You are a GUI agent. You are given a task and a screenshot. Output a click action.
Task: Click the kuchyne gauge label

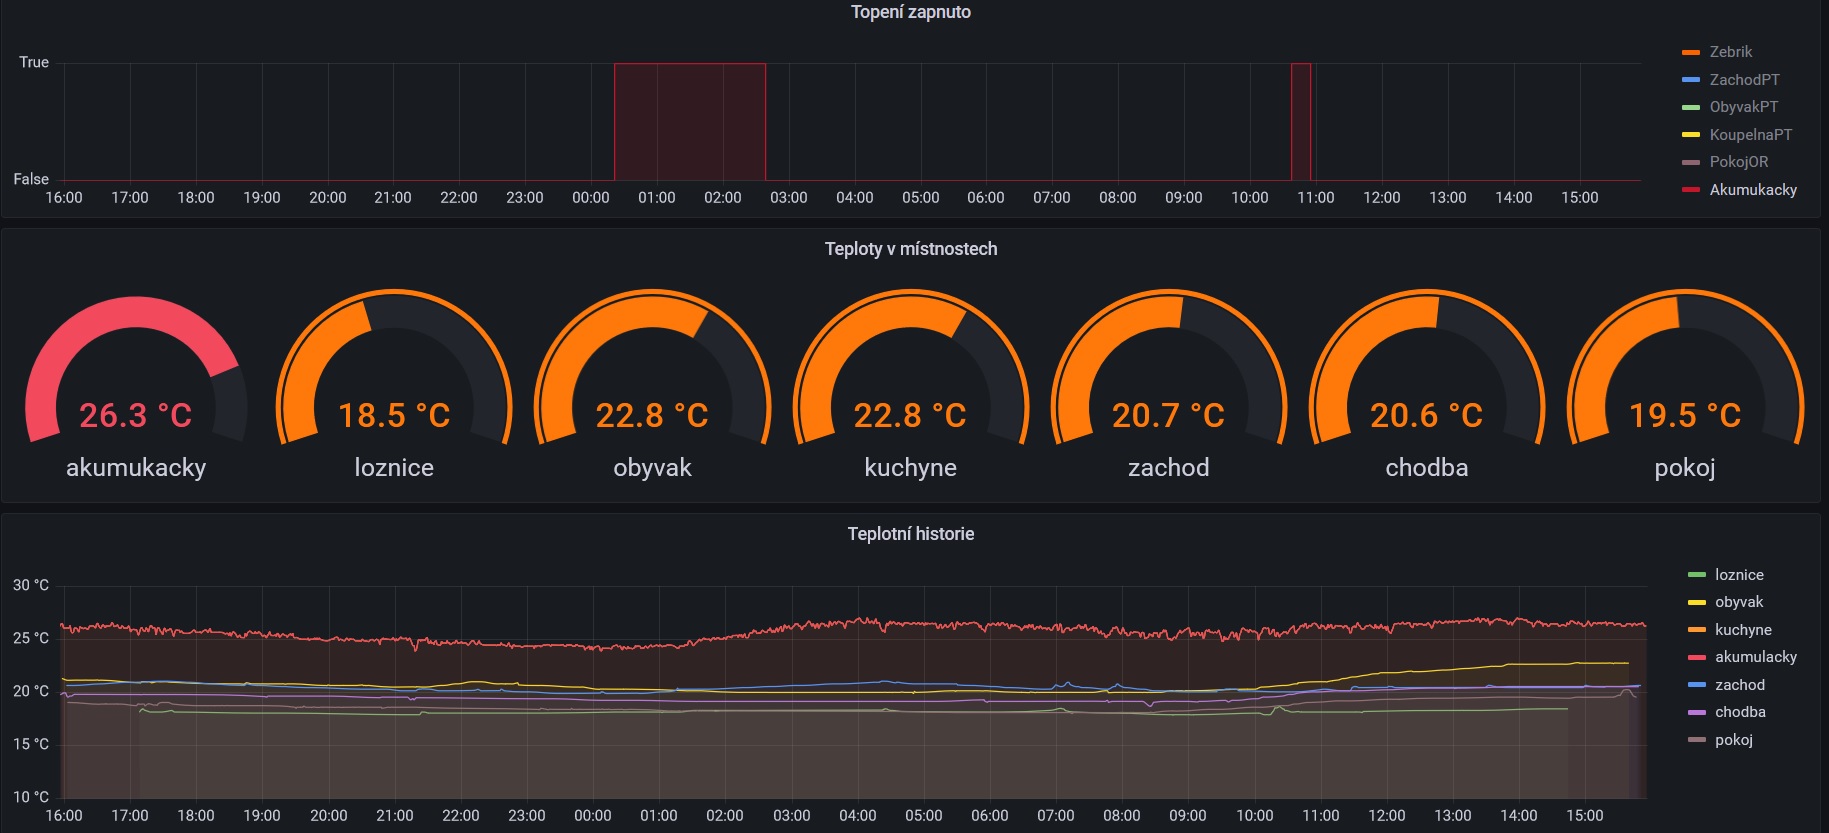click(x=910, y=468)
